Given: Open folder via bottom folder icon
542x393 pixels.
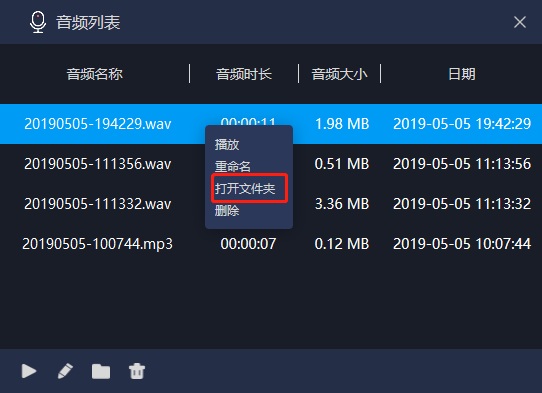Looking at the screenshot, I should (101, 372).
